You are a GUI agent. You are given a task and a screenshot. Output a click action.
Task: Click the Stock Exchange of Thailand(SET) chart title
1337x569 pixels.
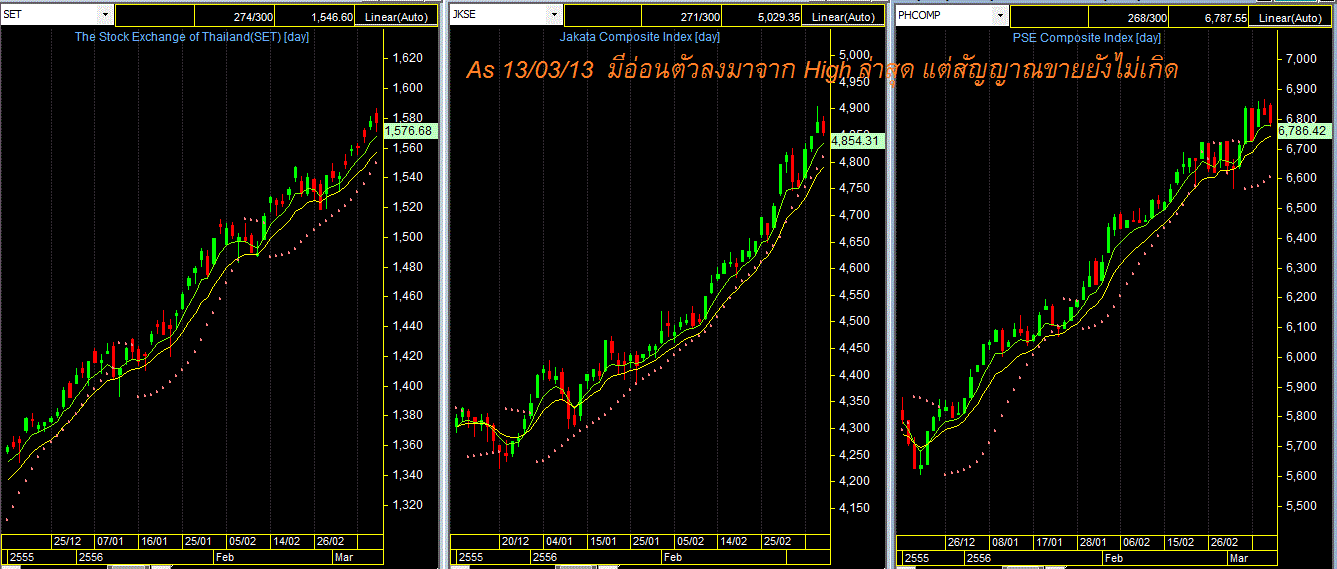192,37
